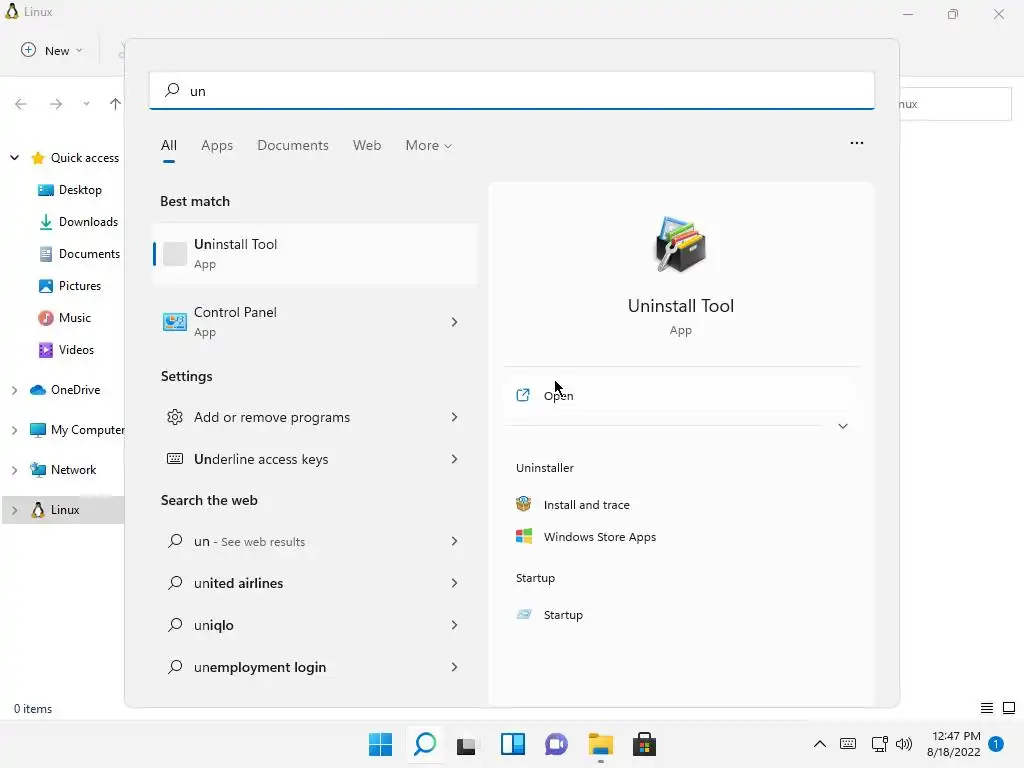Open the more options ellipsis in search
The image size is (1024, 768).
click(857, 143)
